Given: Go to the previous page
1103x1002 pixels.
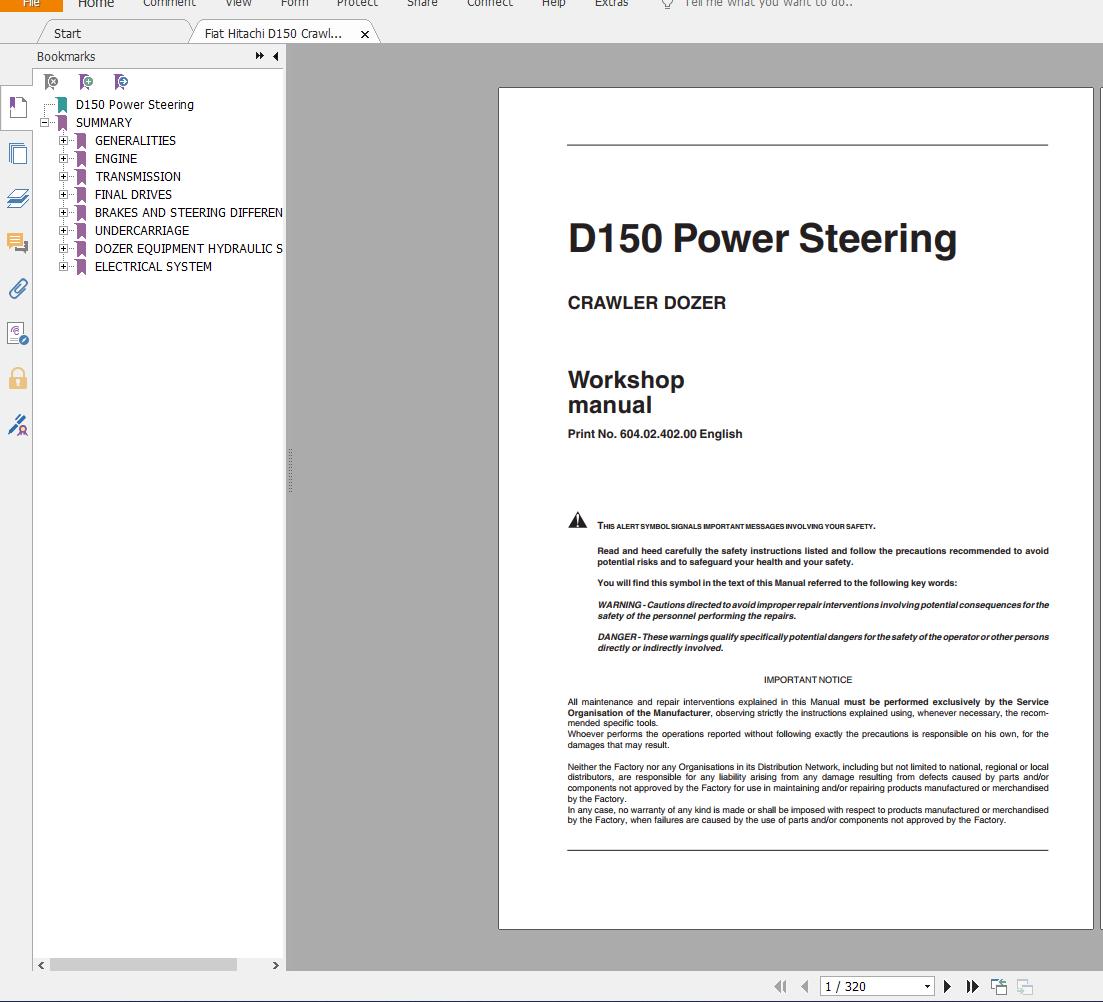Looking at the screenshot, I should tap(804, 987).
